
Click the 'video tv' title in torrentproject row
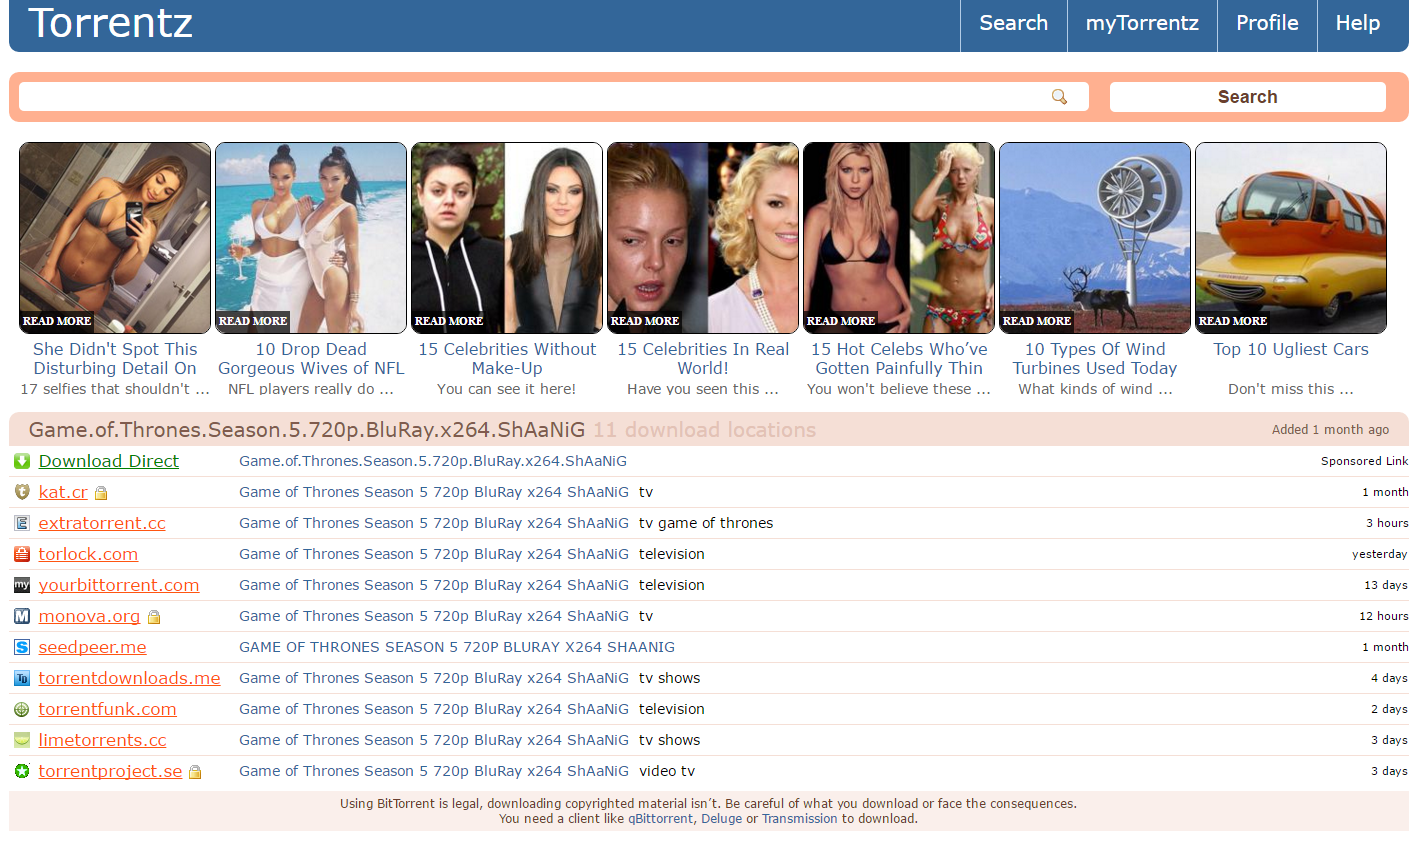[667, 771]
